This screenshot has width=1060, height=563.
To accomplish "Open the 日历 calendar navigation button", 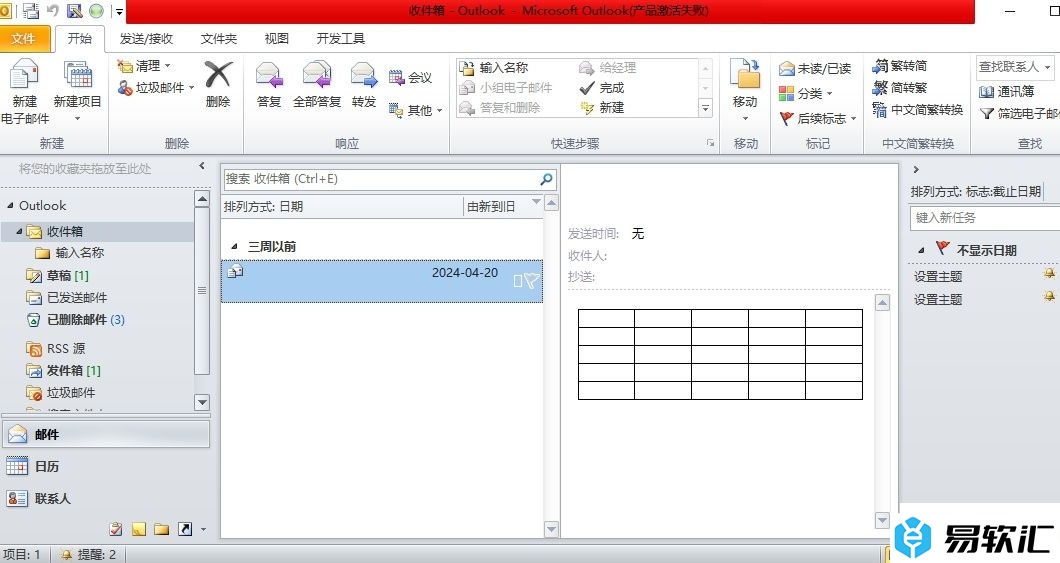I will 106,466.
